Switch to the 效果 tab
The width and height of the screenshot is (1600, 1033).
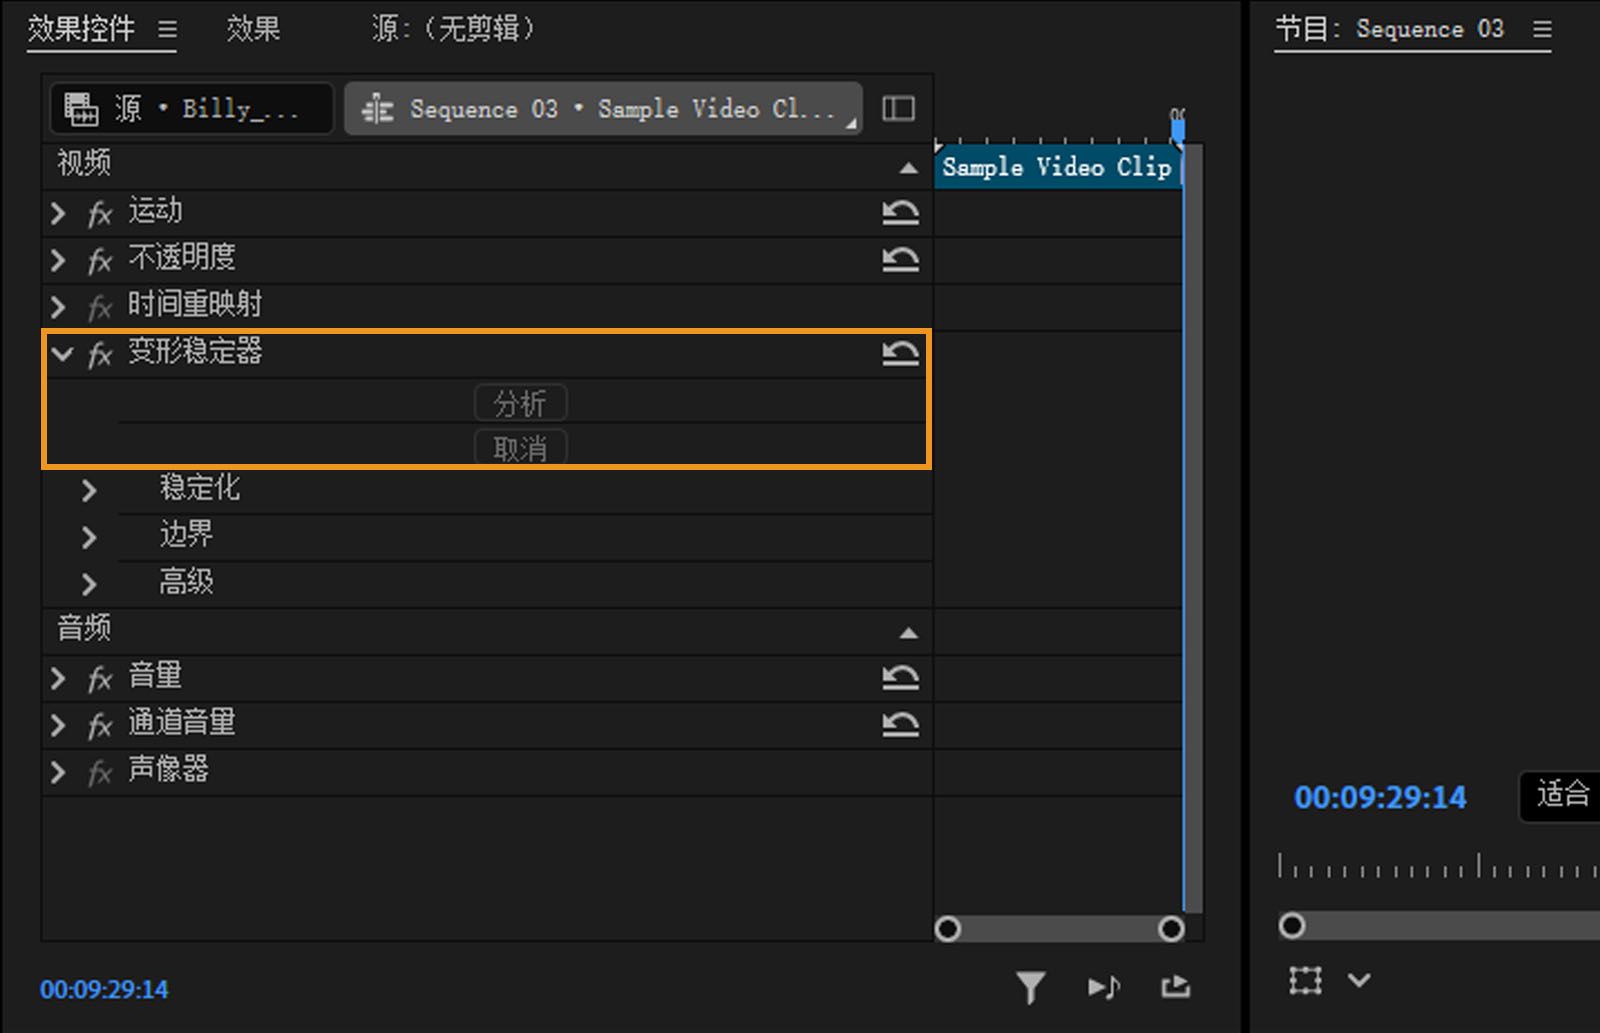pos(252,29)
